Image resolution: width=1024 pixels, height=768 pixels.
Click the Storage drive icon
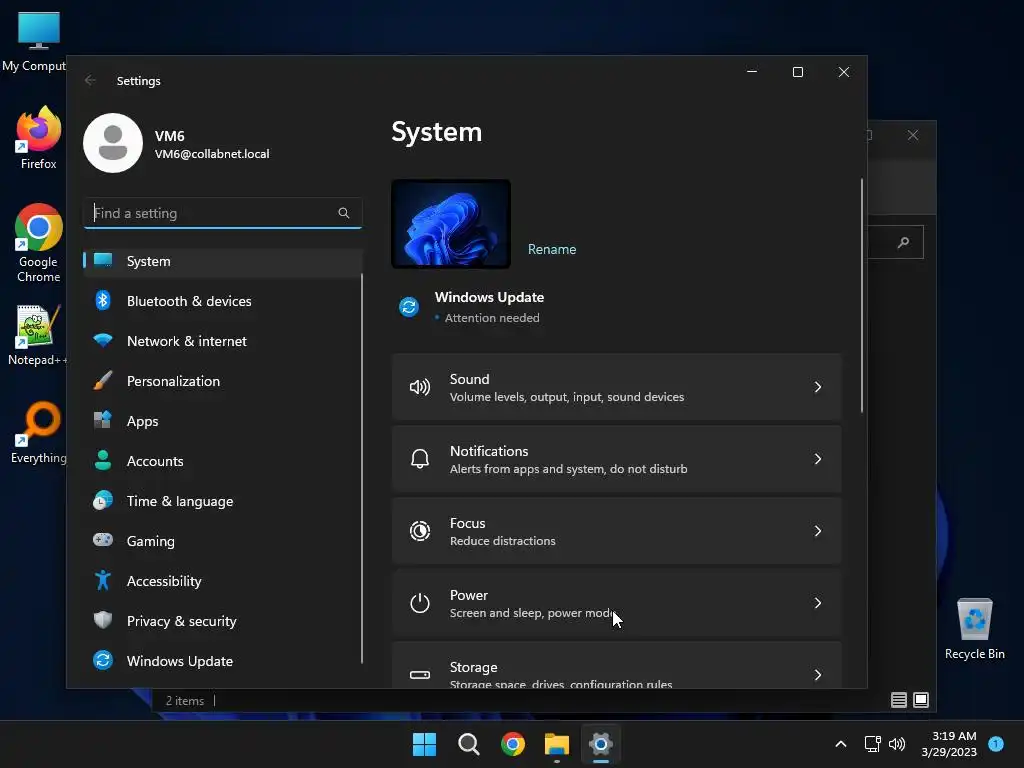coord(420,675)
